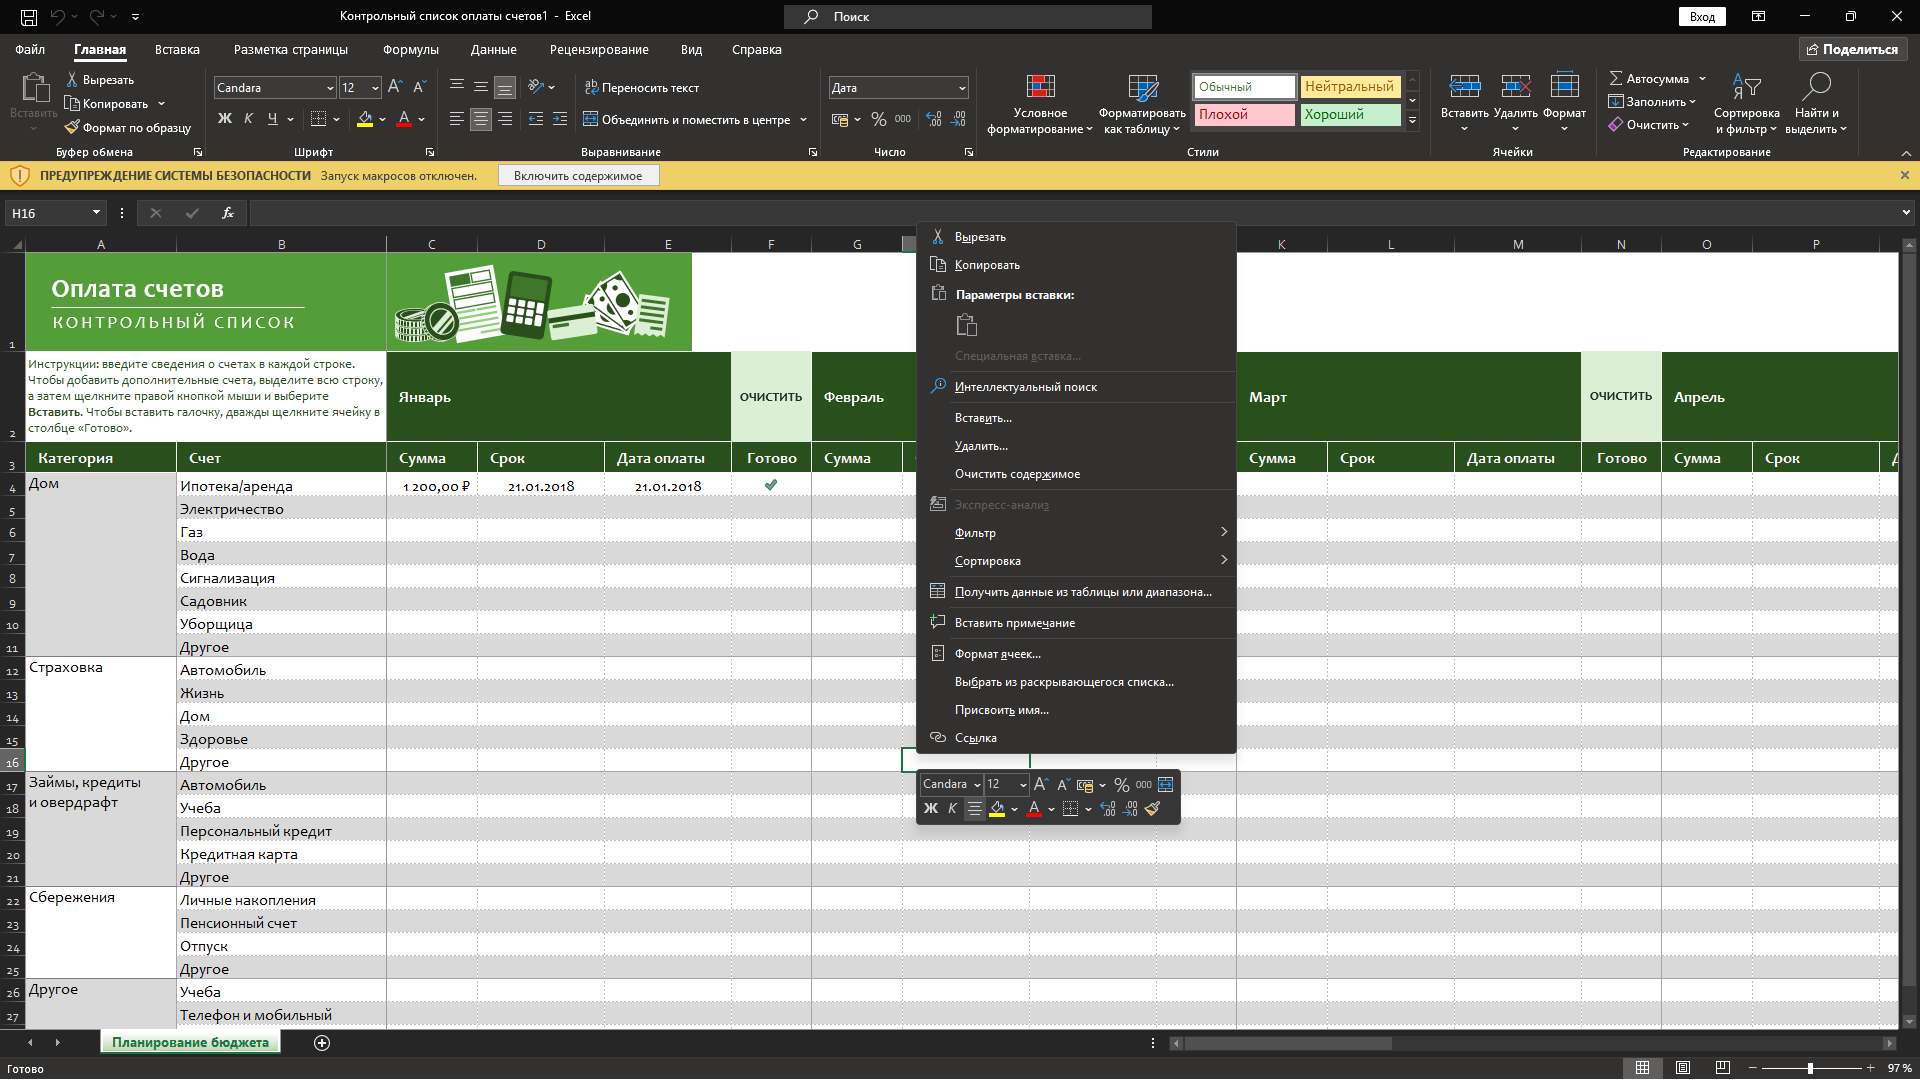This screenshot has width=1920, height=1080.
Task: Click the Find and Select magnifier icon
Action: [x=1816, y=87]
